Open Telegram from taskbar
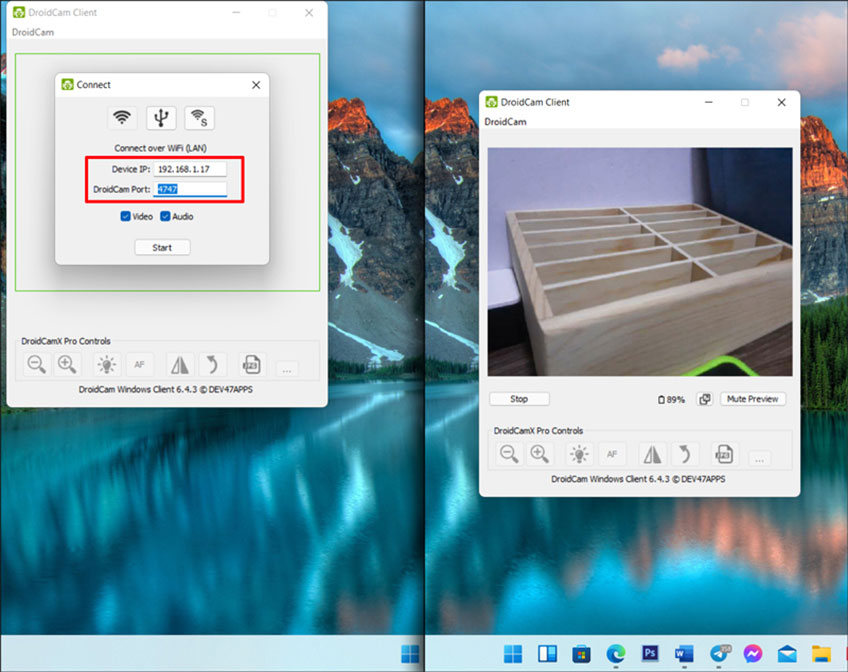This screenshot has height=672, width=848. (x=719, y=653)
